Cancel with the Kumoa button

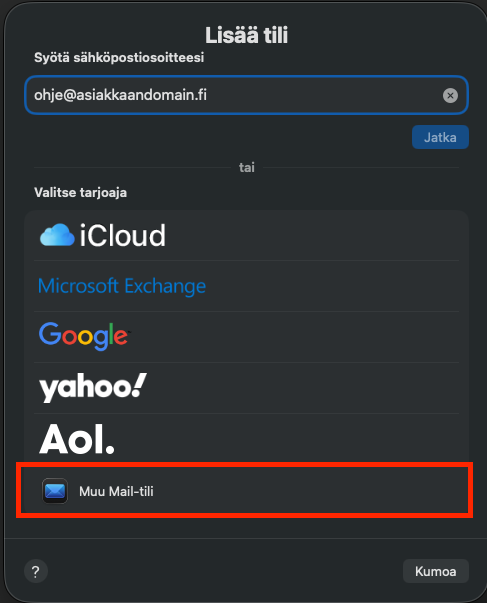click(435, 571)
